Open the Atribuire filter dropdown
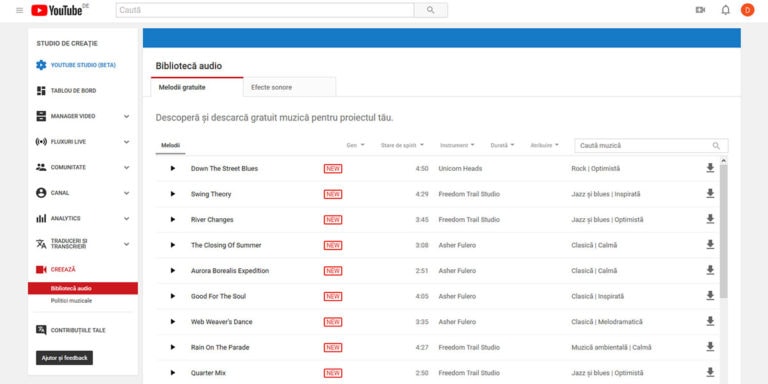This screenshot has width=768, height=384. click(x=545, y=145)
